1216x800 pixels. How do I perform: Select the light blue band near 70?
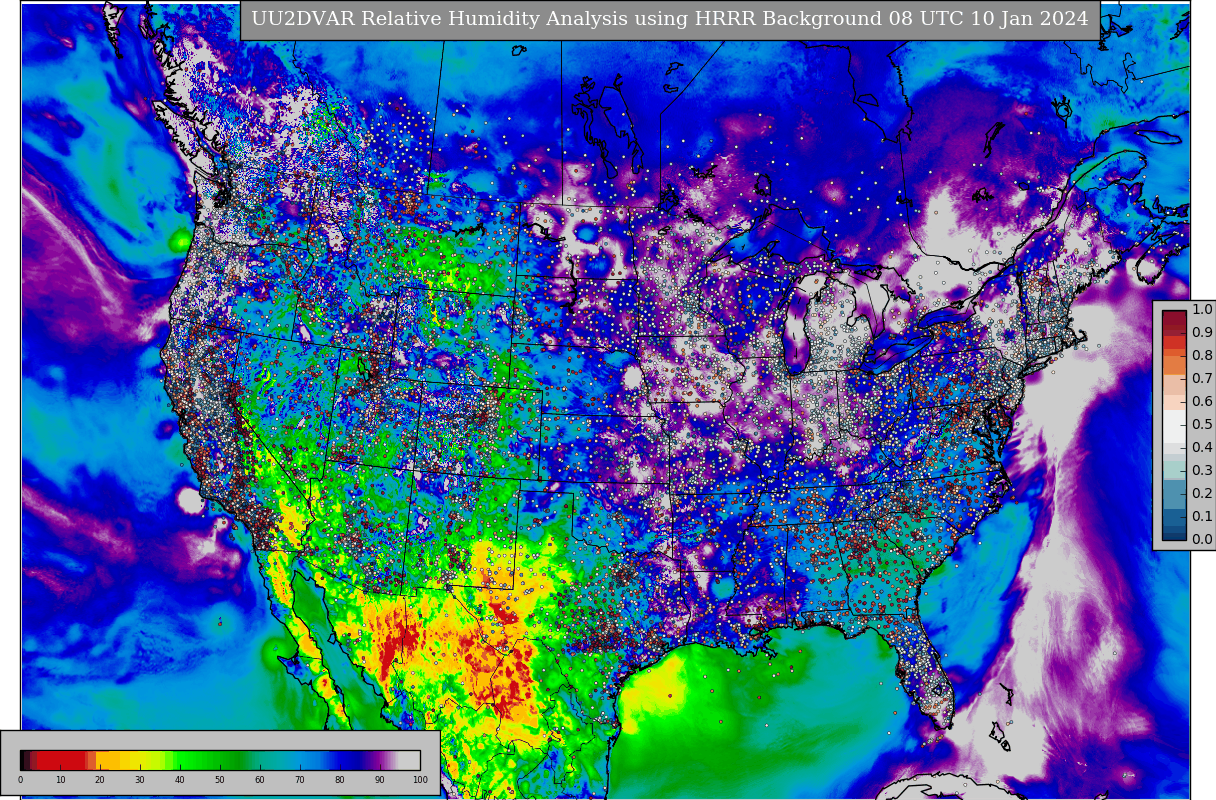tap(300, 760)
